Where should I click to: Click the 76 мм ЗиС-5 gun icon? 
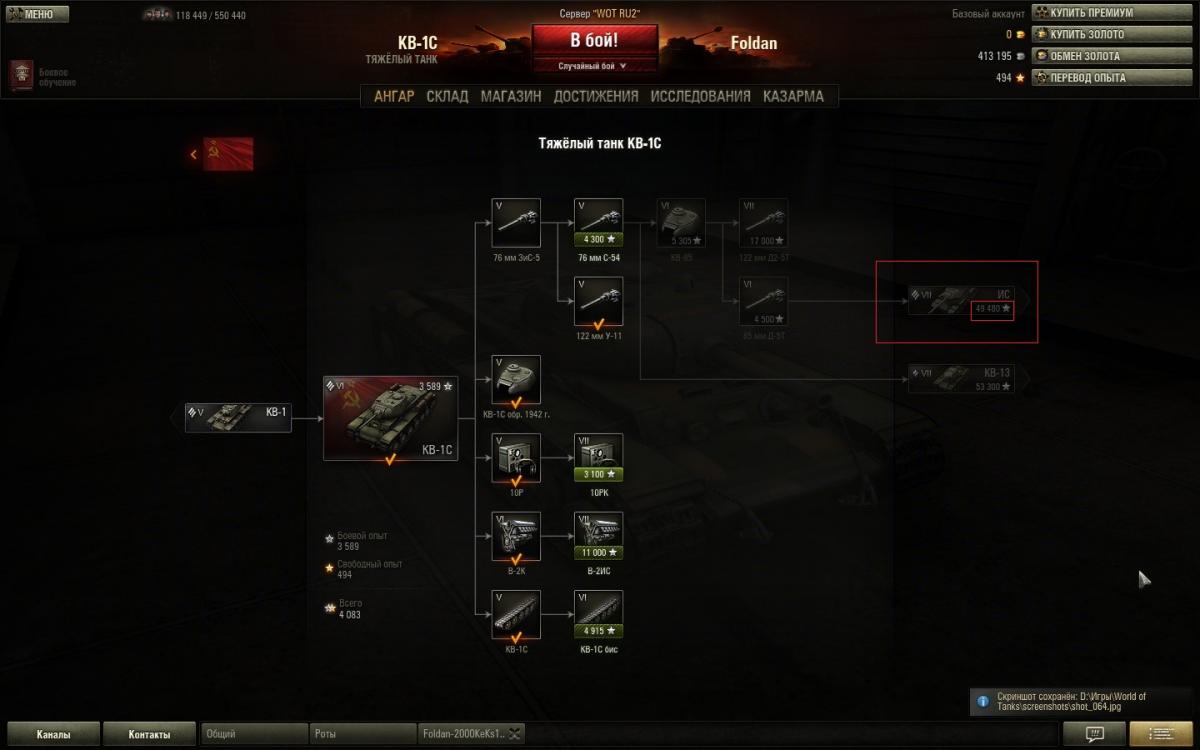[516, 223]
